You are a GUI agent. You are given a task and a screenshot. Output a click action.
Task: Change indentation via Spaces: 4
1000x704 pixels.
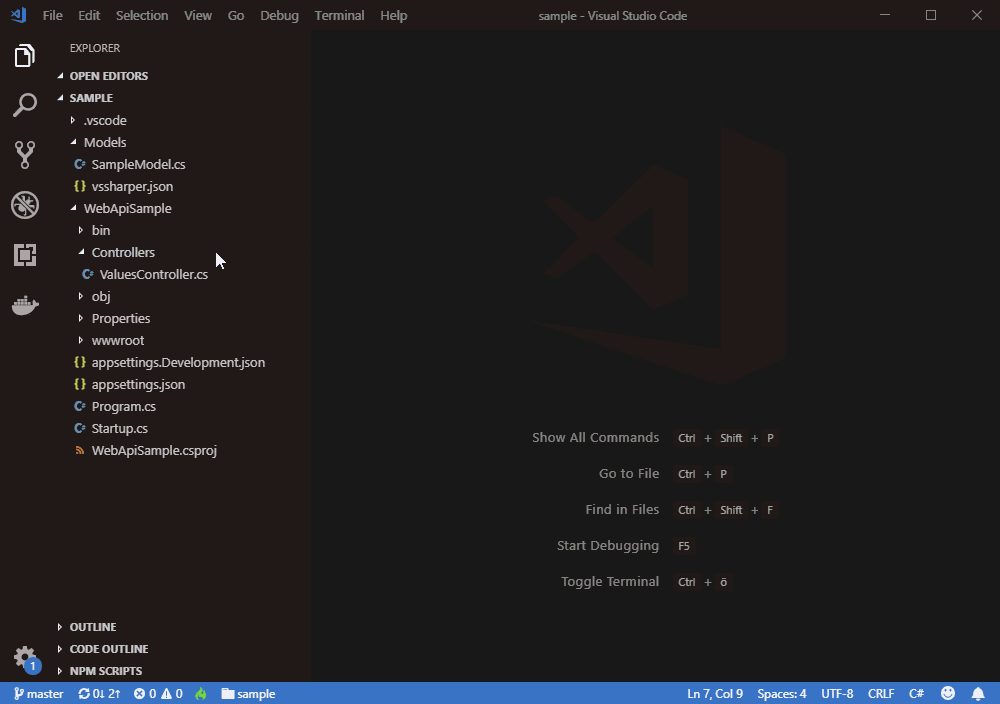(781, 694)
